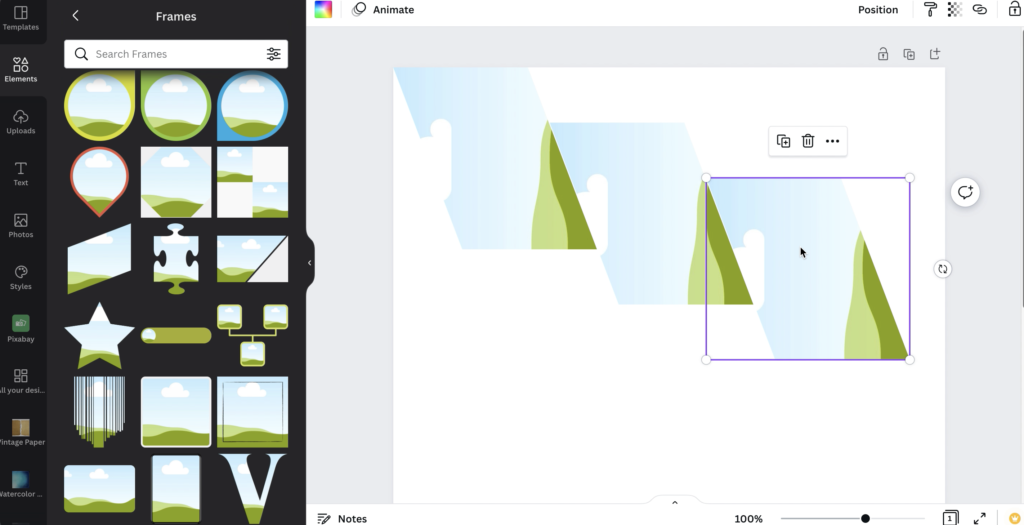This screenshot has width=1024, height=525.
Task: Select the Elements sidebar tab
Action: tap(21, 70)
